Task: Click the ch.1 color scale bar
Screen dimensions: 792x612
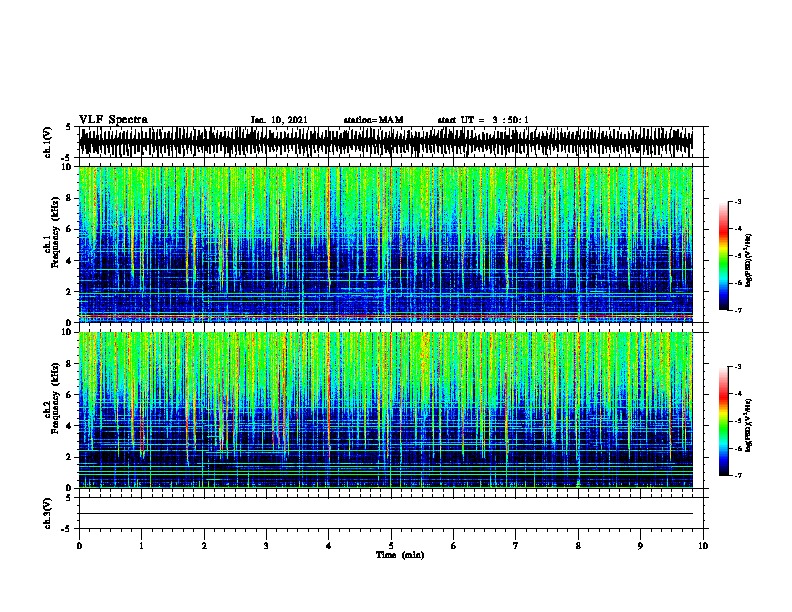Action: click(x=724, y=256)
